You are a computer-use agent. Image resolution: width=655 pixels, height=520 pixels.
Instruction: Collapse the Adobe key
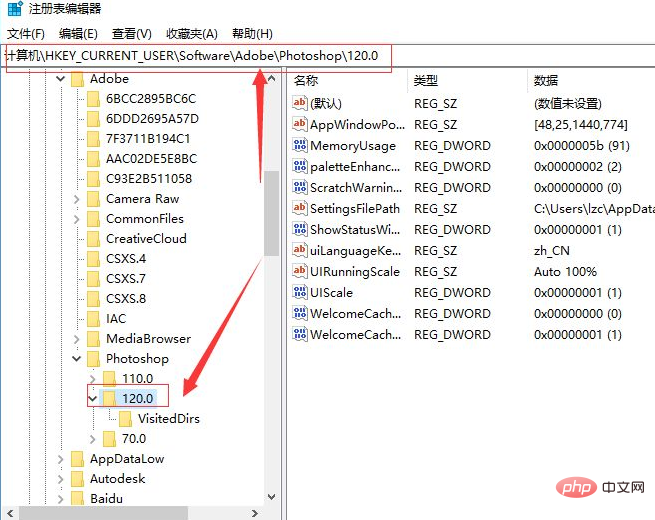pos(61,79)
